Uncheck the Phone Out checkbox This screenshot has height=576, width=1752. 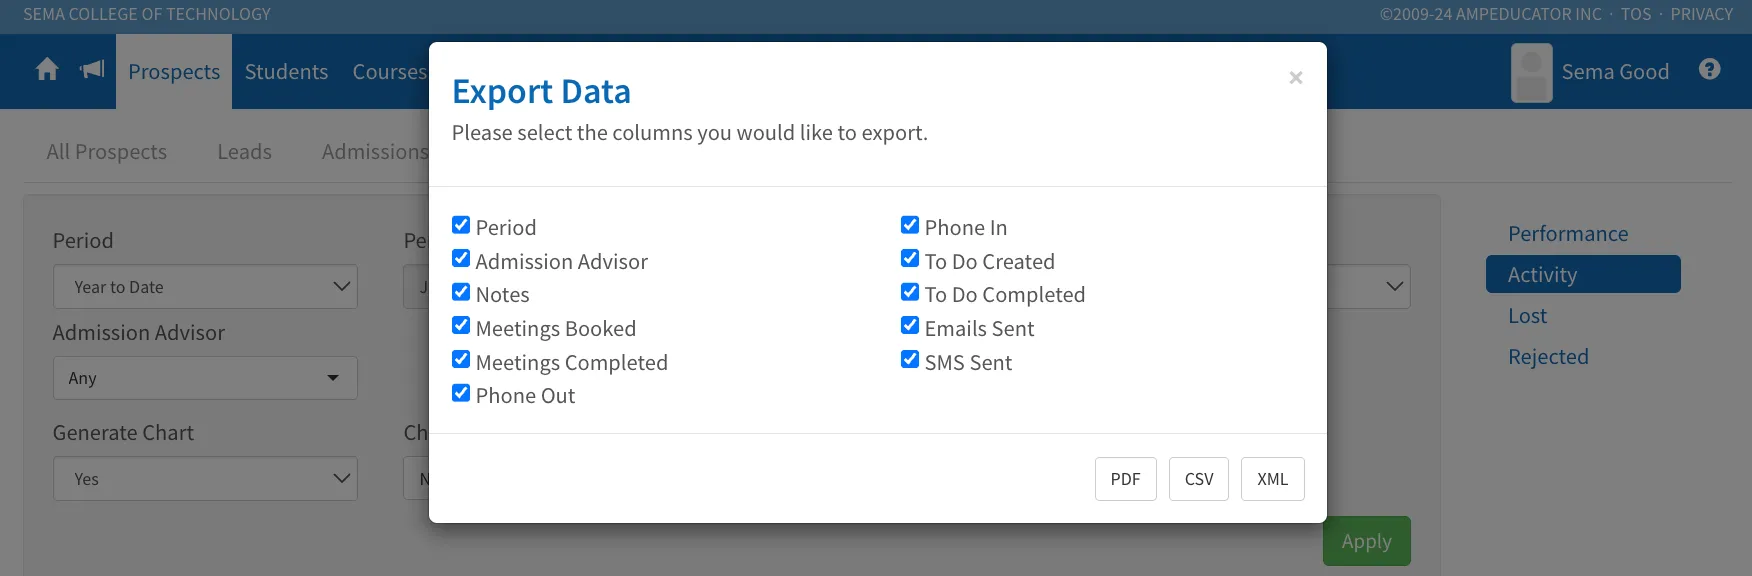pos(461,393)
